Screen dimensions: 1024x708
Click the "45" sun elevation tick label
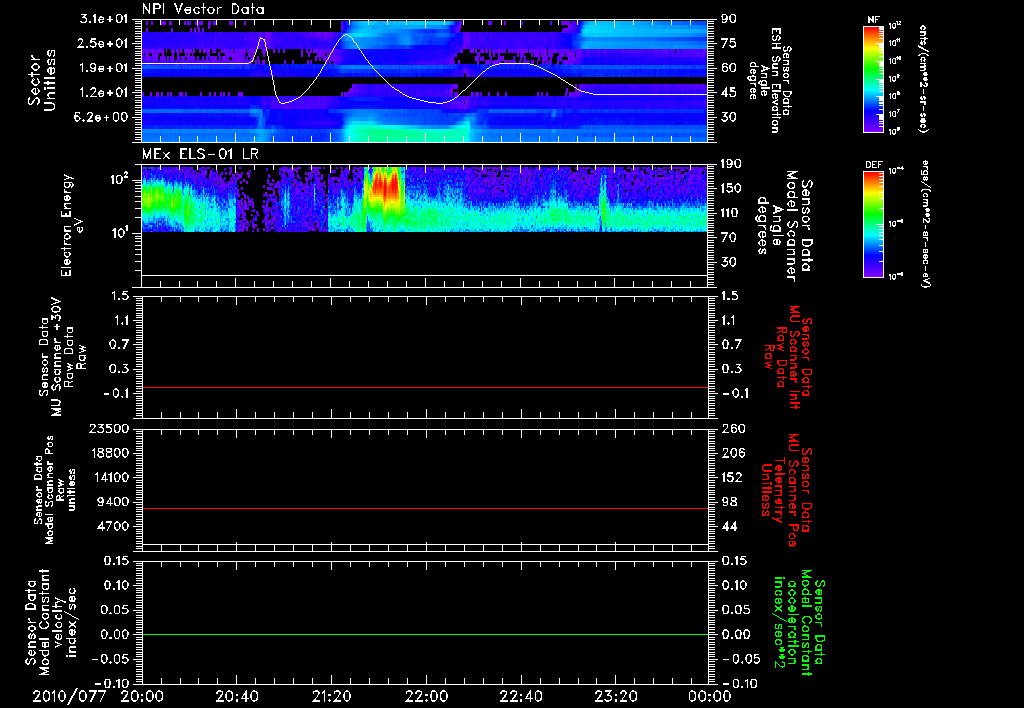click(729, 93)
